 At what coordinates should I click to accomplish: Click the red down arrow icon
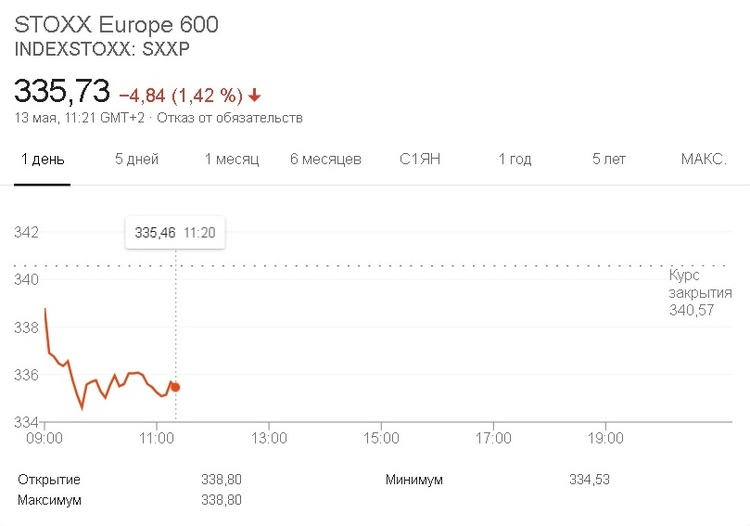255,96
